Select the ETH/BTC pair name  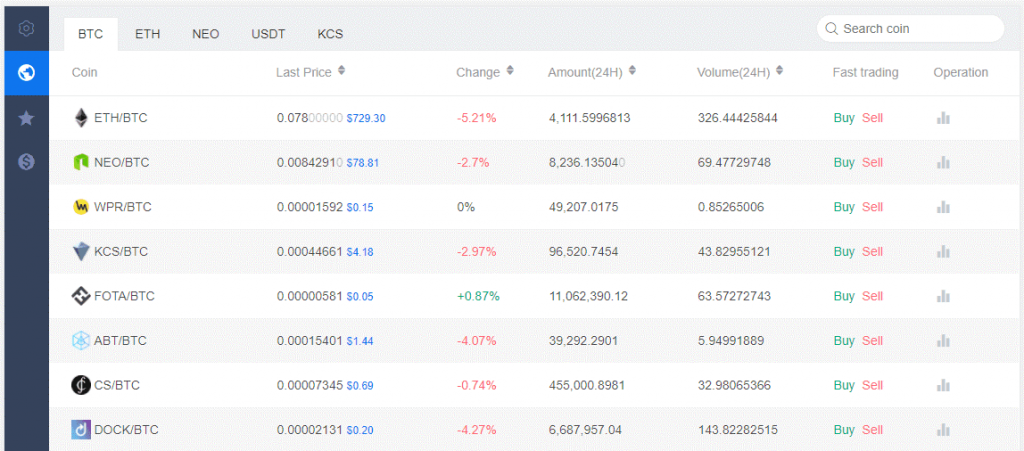121,118
